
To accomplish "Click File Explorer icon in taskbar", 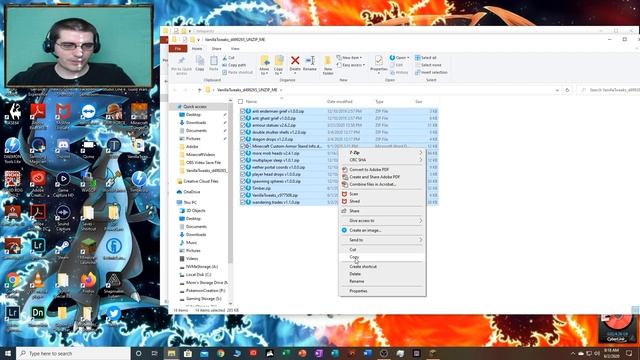I will point(171,353).
